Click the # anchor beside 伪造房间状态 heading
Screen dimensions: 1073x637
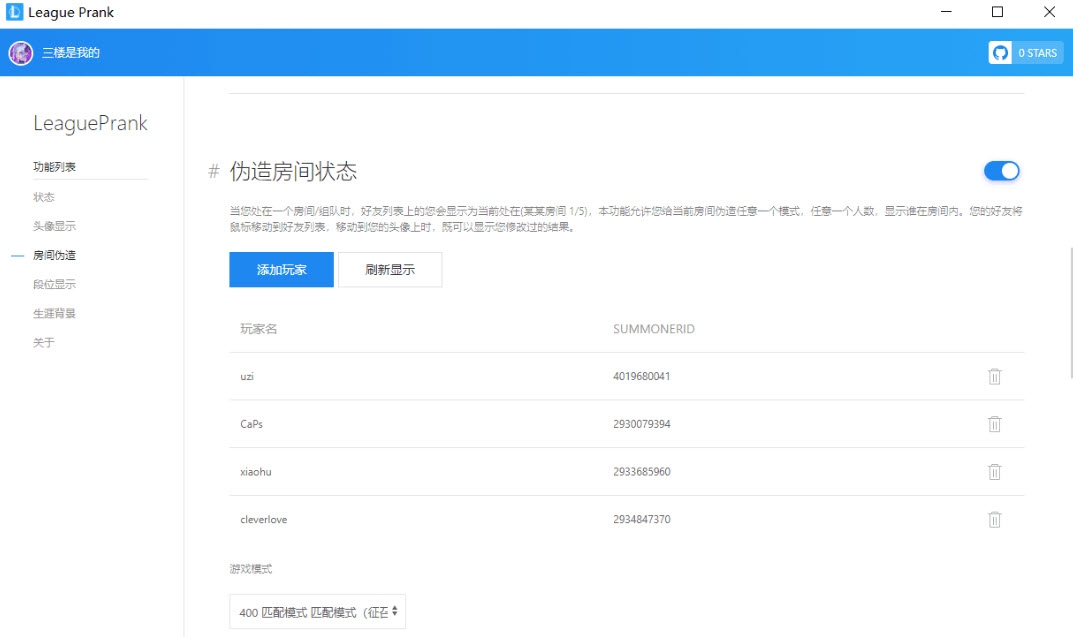tap(211, 171)
